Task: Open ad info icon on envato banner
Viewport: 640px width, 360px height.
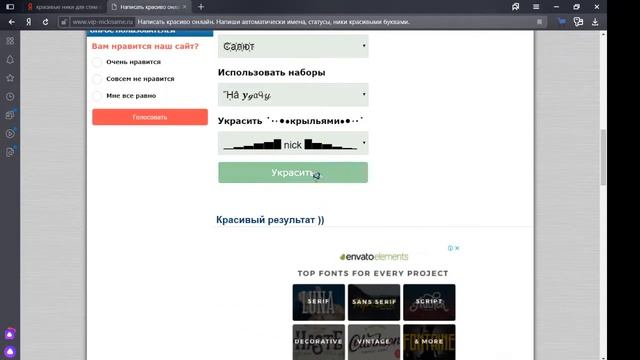Action: pos(450,248)
